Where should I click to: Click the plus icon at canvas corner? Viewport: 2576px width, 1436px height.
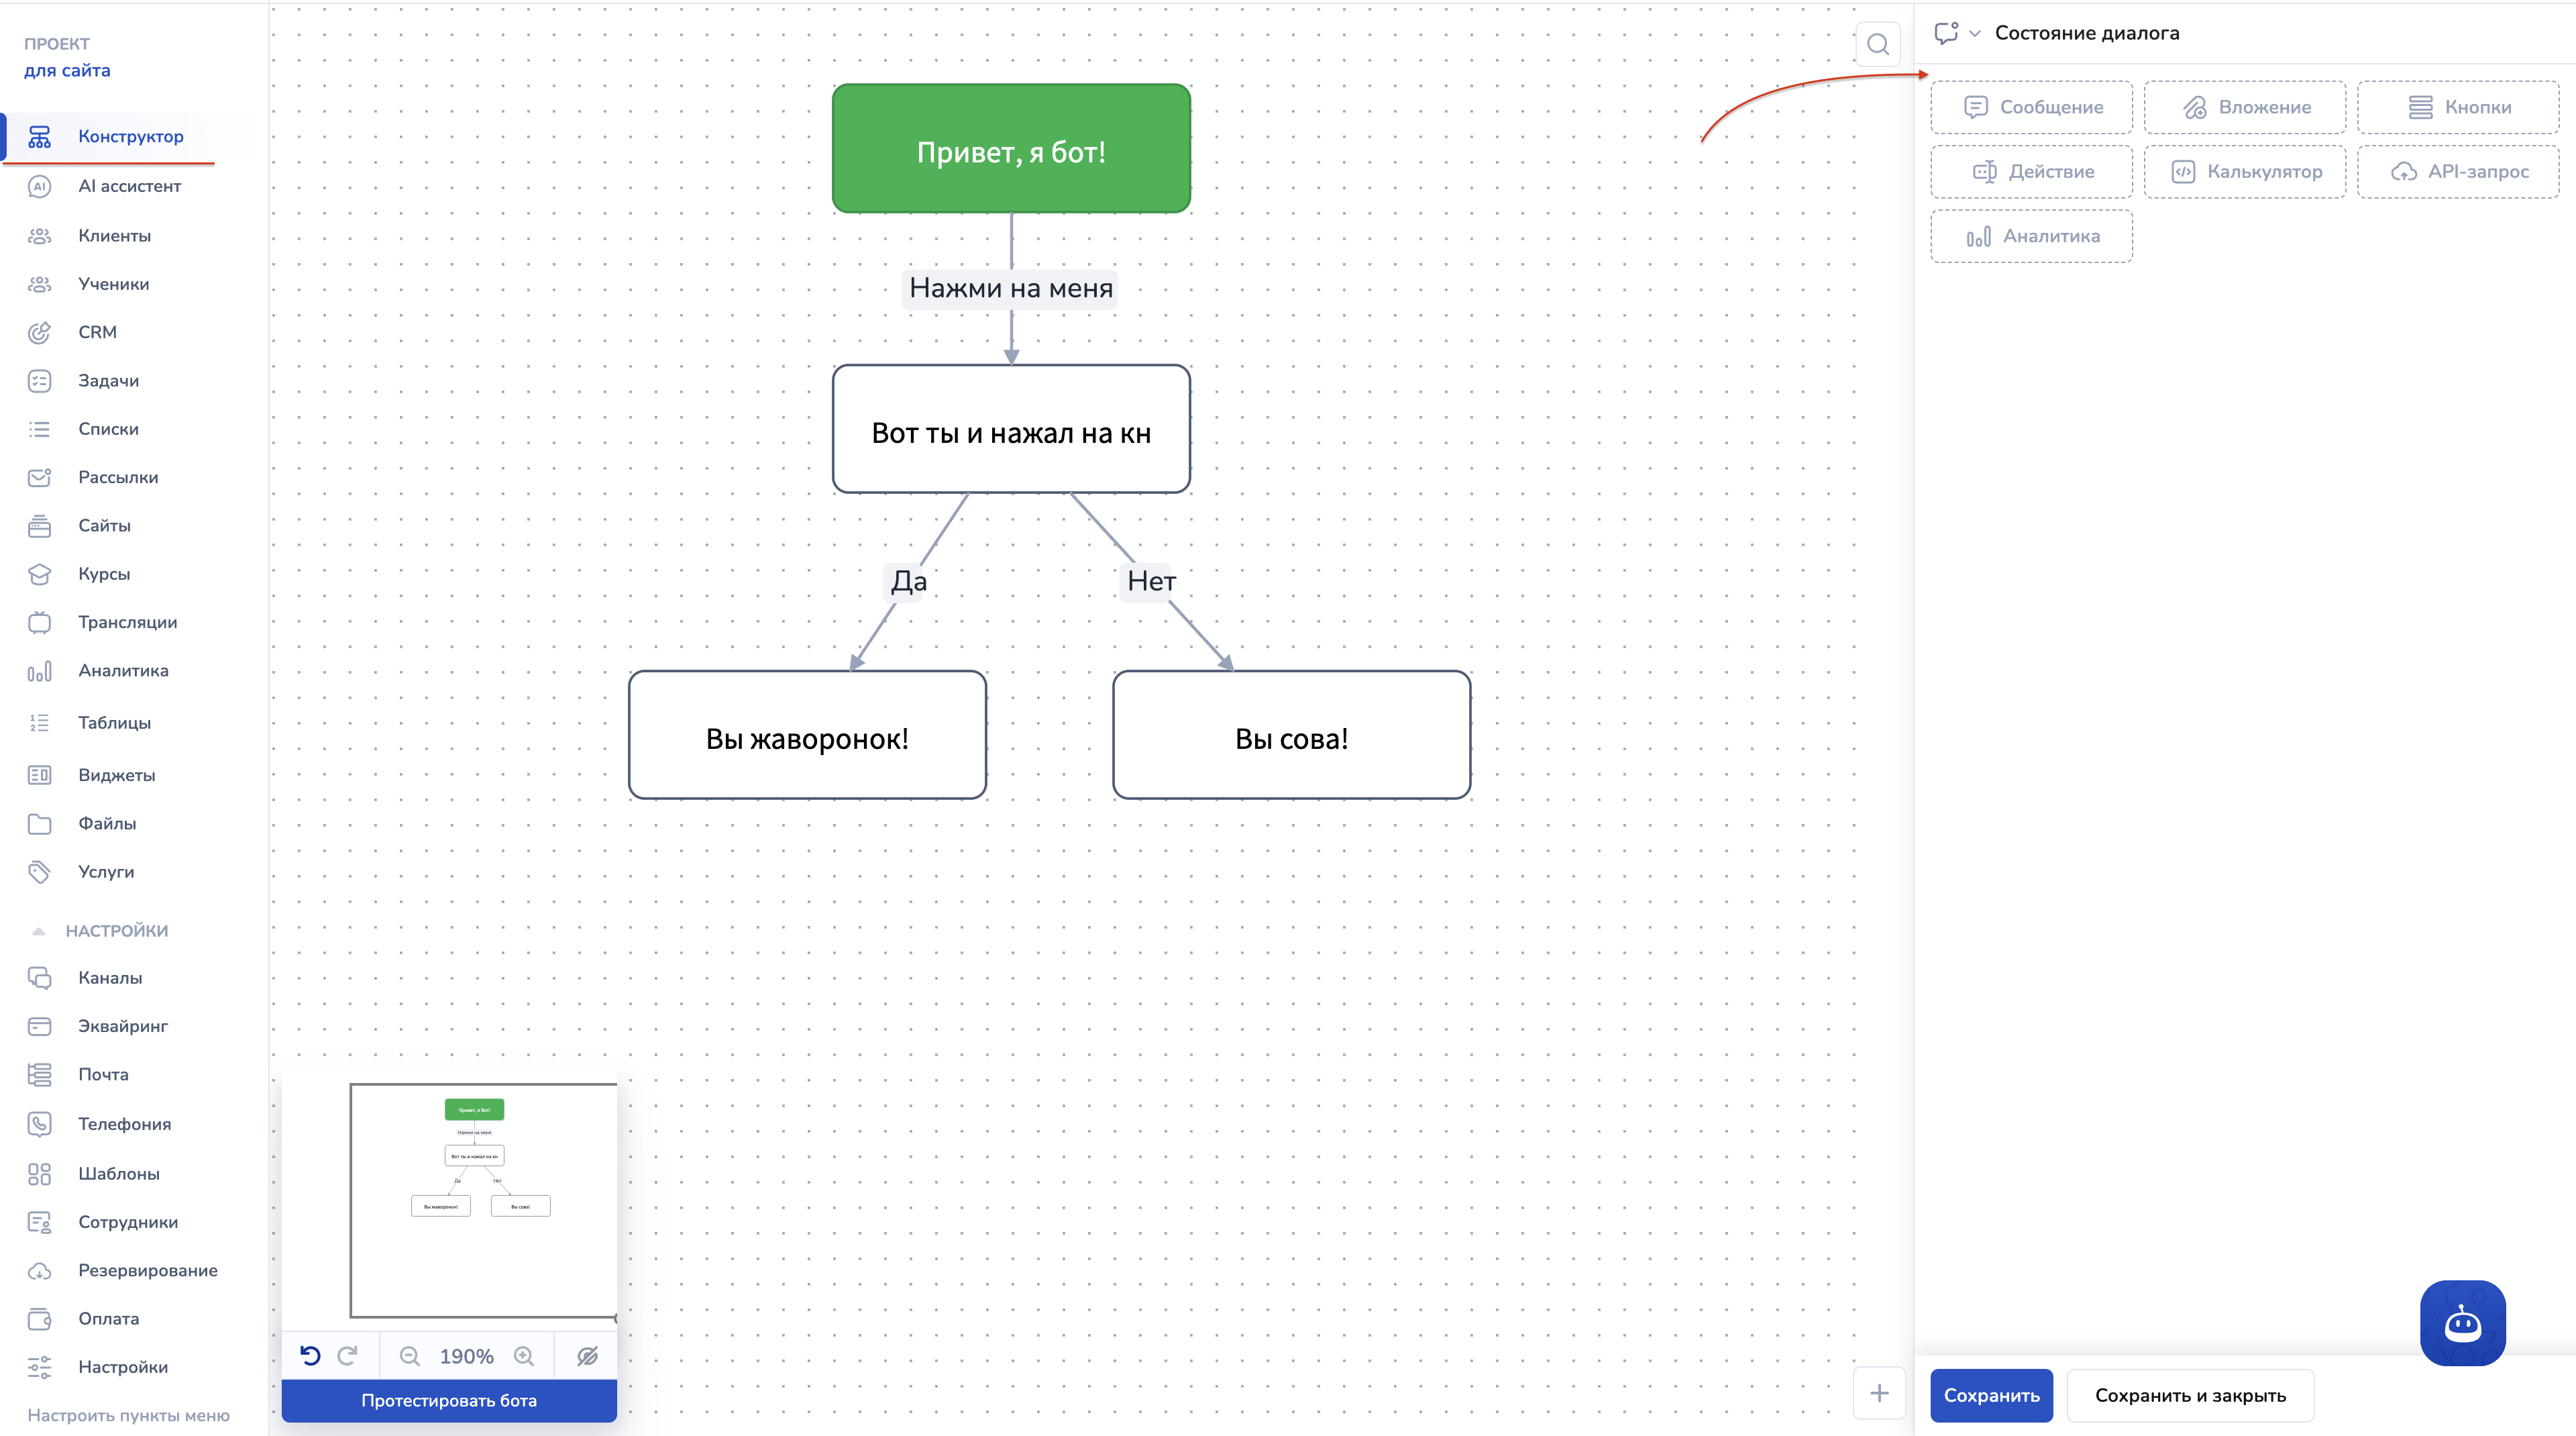point(1878,1392)
